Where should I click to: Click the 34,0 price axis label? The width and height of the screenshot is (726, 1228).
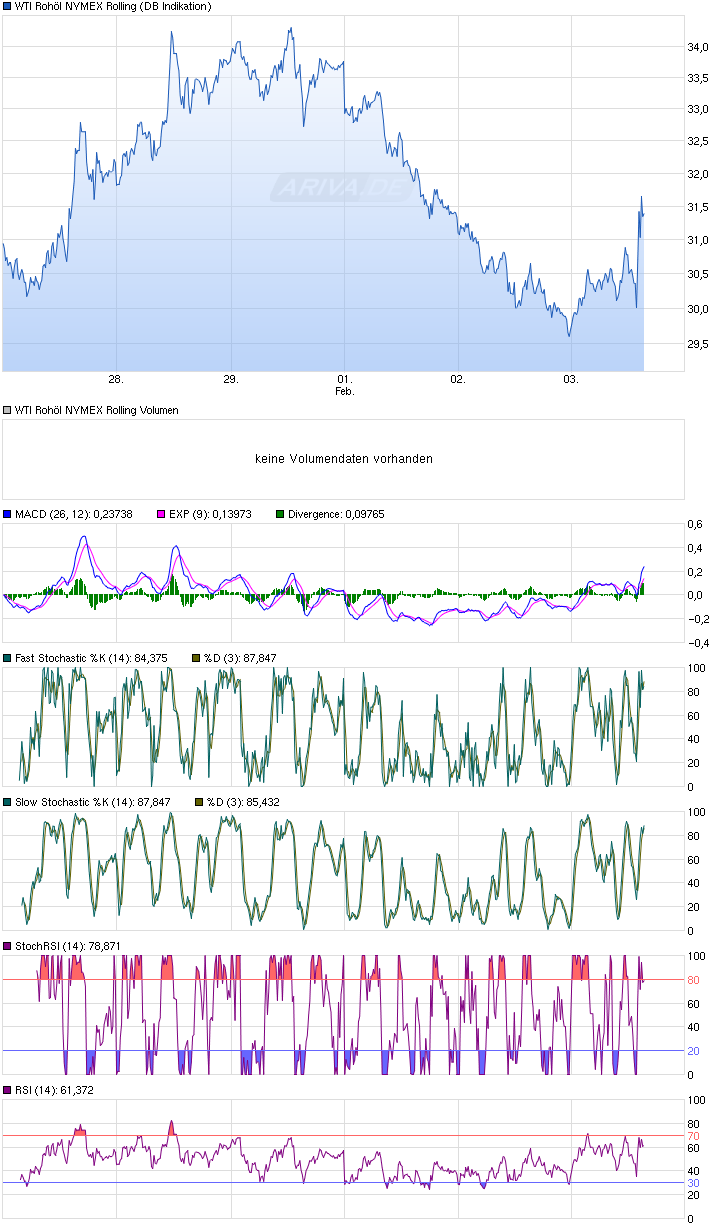click(x=698, y=47)
